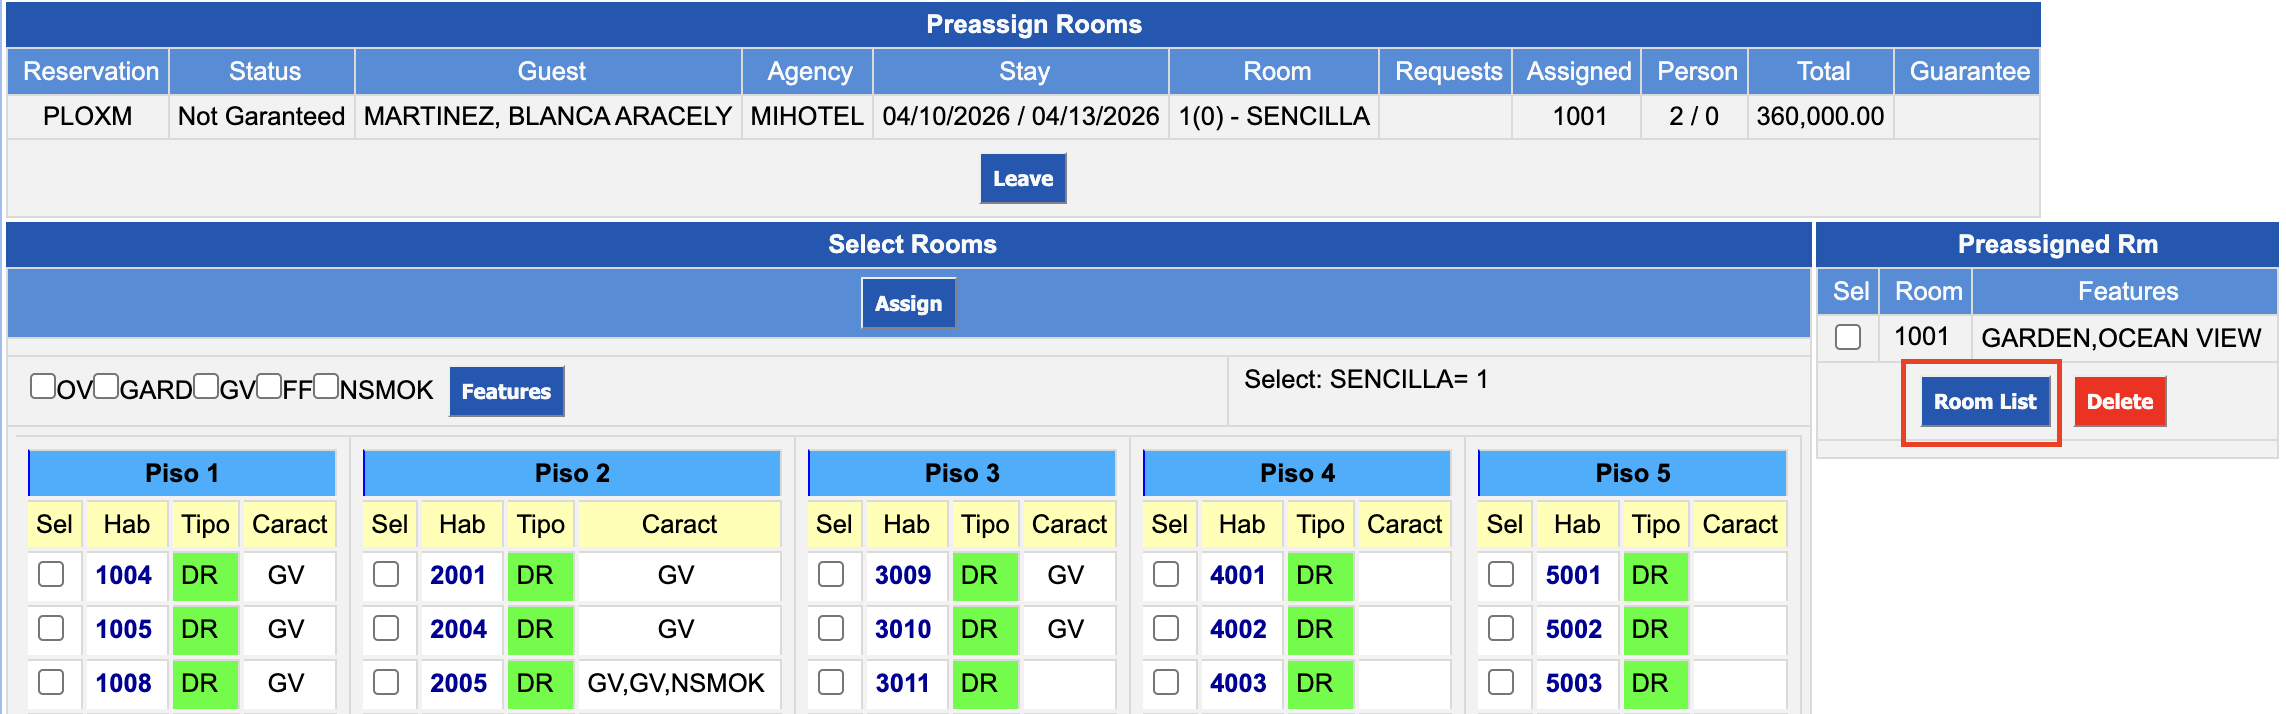
Task: Select the Piso 3 floor header
Action: coord(962,473)
